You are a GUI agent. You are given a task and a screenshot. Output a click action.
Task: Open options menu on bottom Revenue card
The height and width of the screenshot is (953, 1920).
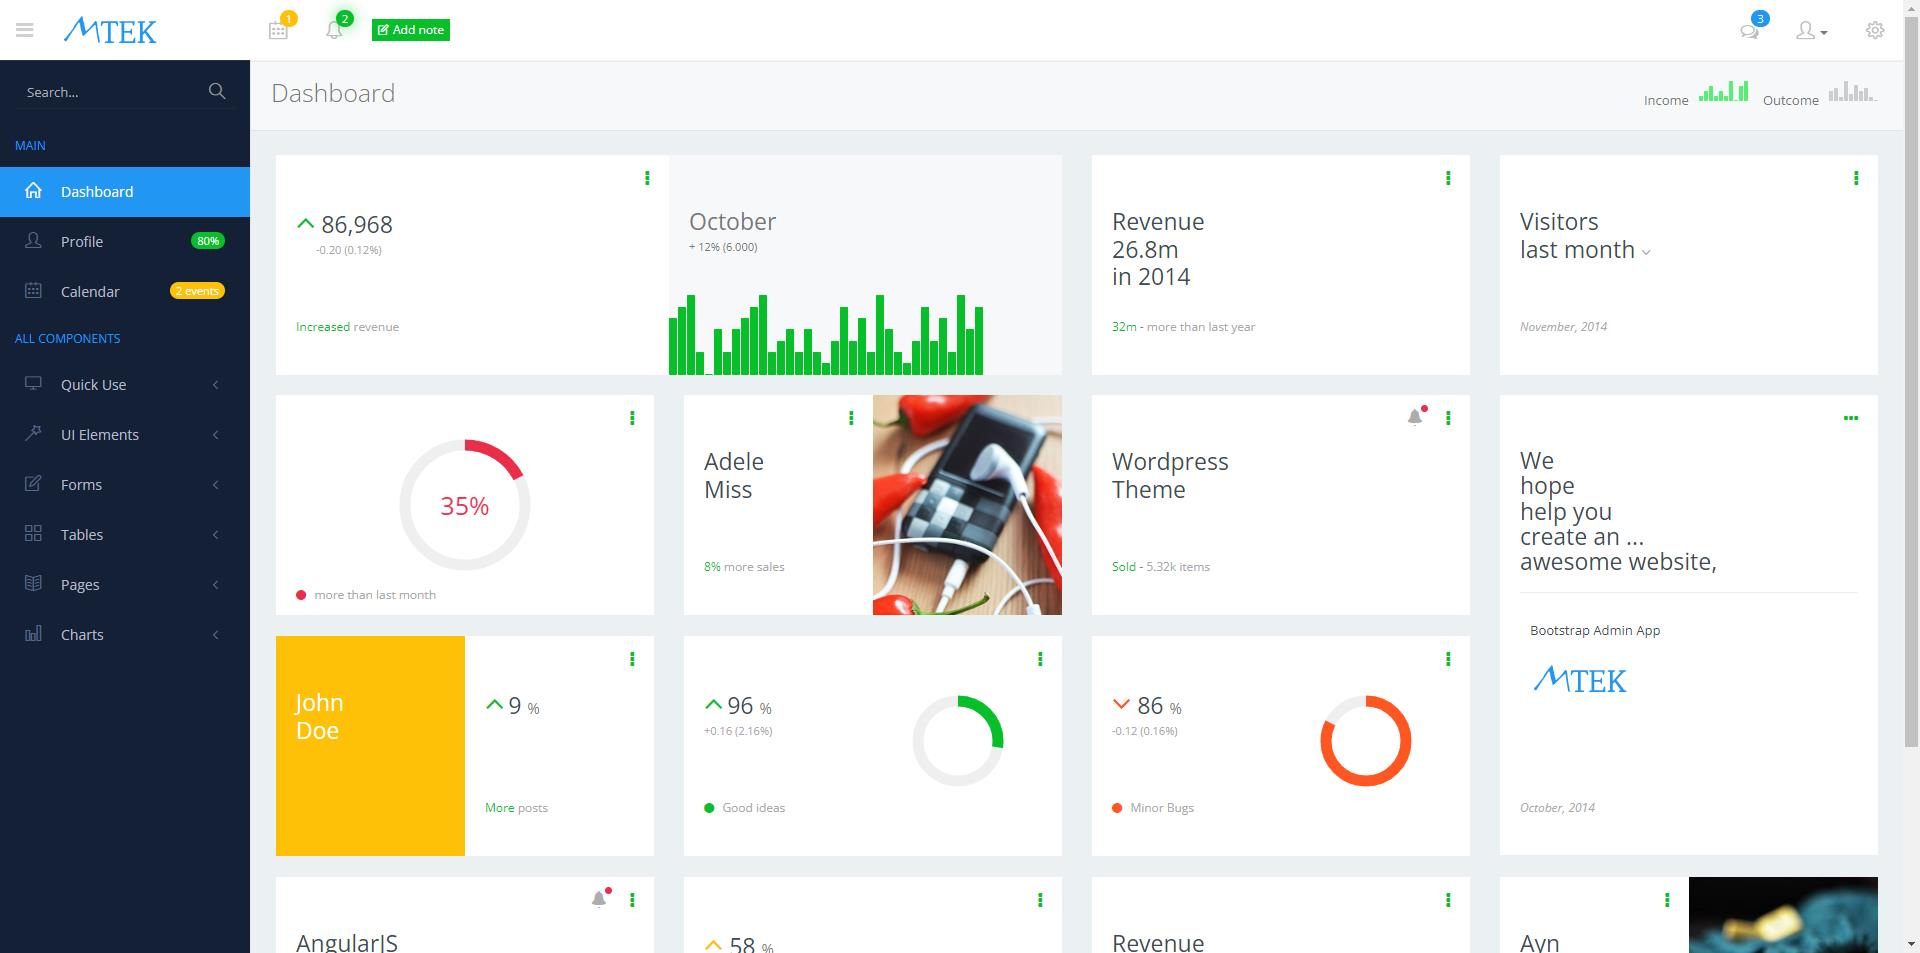1448,900
